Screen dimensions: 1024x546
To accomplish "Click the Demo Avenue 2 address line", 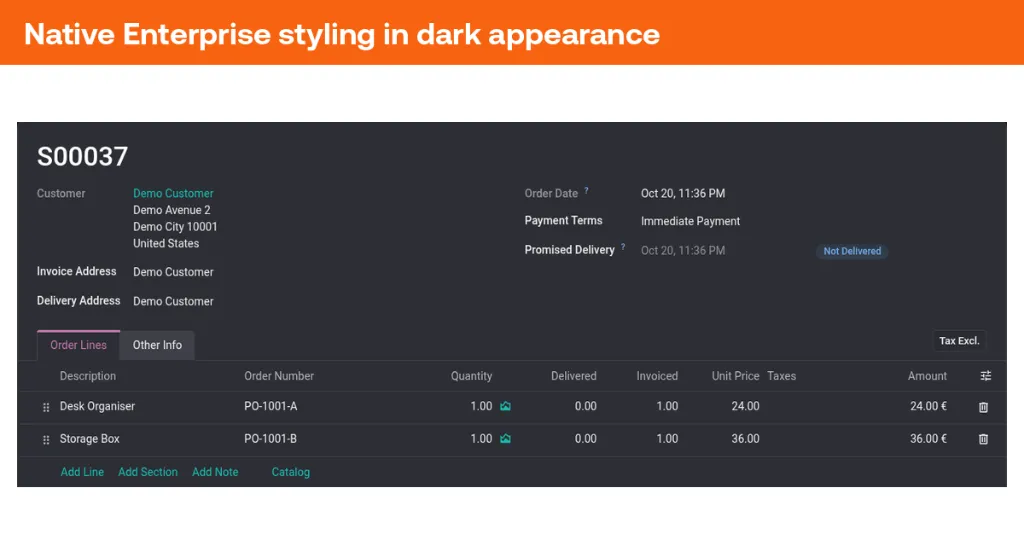I will pyautogui.click(x=172, y=210).
